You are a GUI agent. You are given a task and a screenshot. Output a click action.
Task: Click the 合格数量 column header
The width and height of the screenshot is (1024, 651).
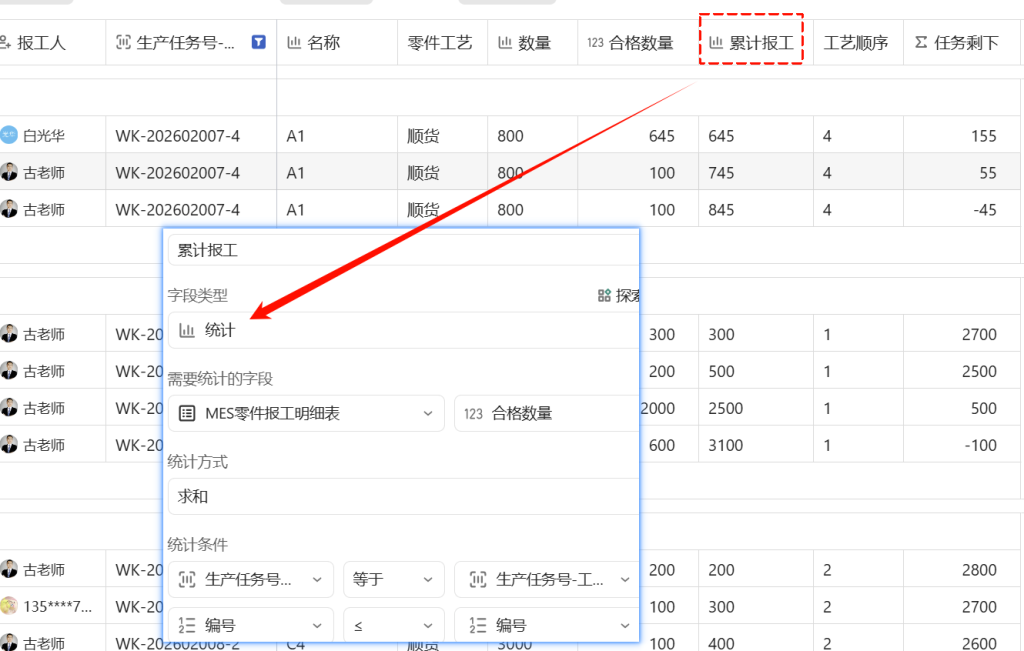click(638, 42)
